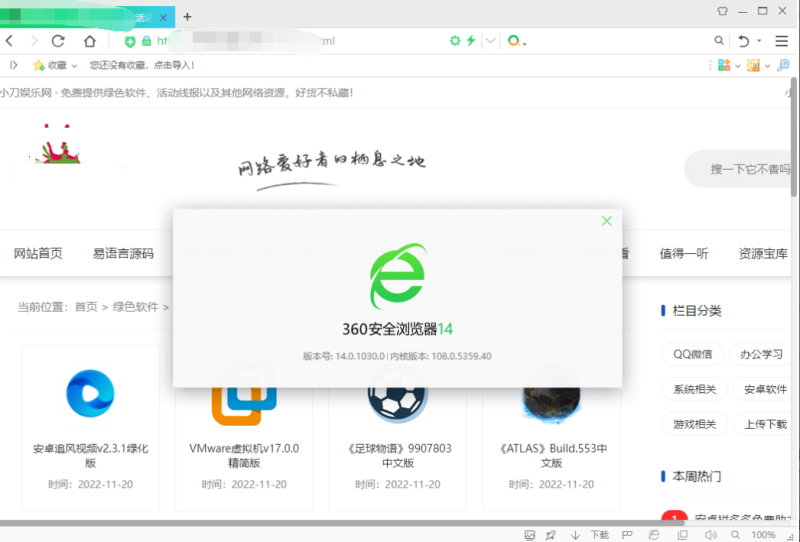The height and width of the screenshot is (542, 800).
Task: Open the QQ微信 category tag
Action: [692, 354]
